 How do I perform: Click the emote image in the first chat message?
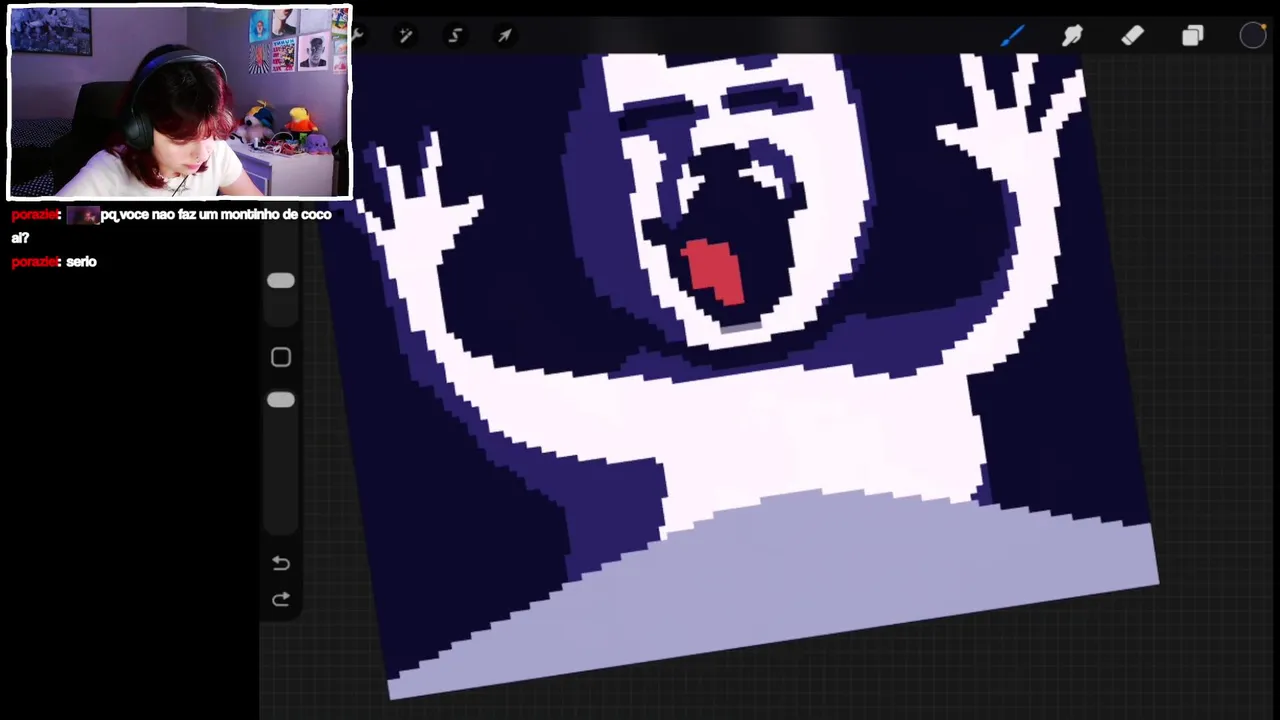(x=83, y=215)
